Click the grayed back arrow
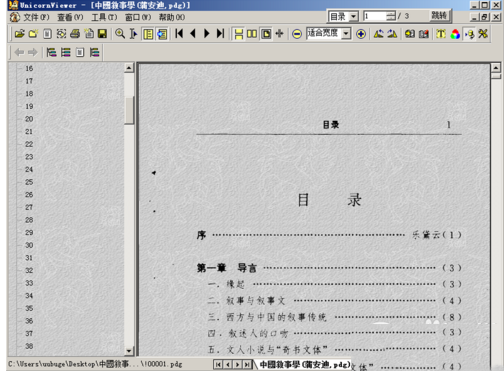Image resolution: width=504 pixels, height=371 pixels. [x=19, y=52]
